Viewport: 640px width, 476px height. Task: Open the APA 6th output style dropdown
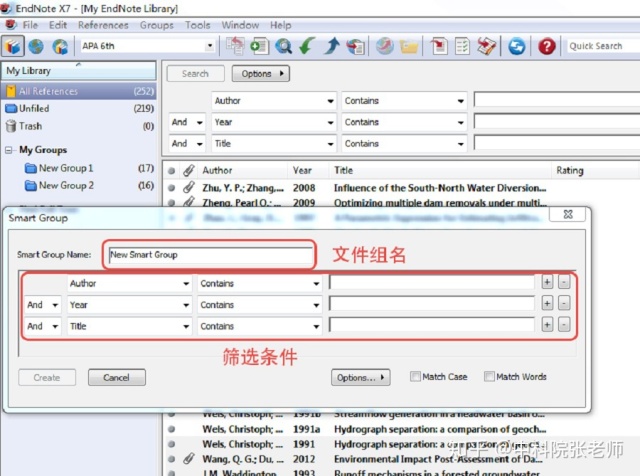[210, 46]
